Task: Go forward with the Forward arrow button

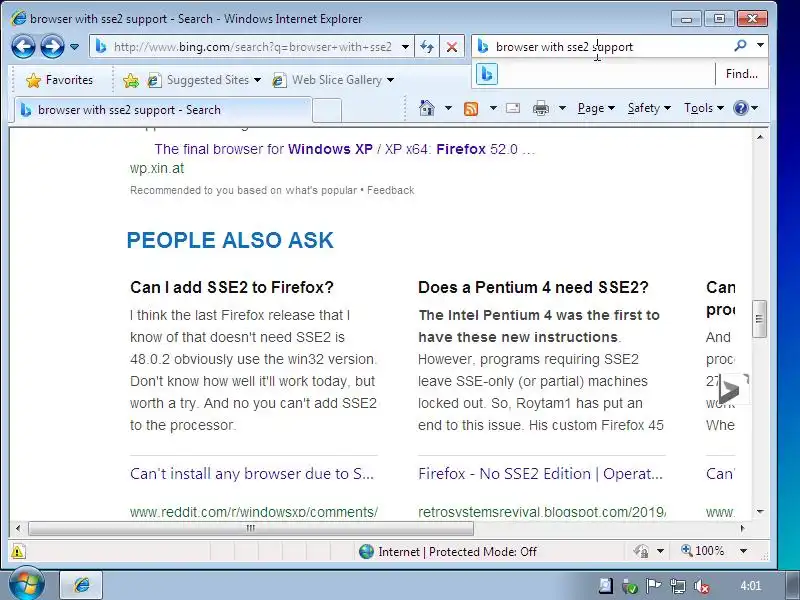Action: (52, 47)
